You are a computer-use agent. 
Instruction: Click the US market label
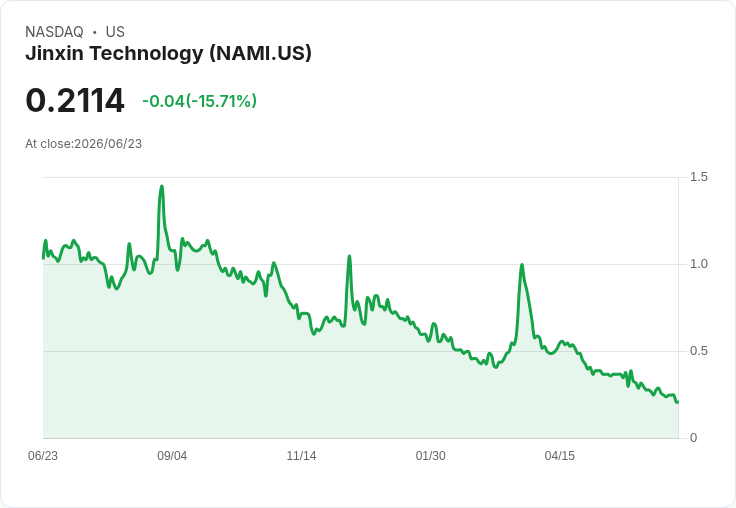(x=115, y=32)
